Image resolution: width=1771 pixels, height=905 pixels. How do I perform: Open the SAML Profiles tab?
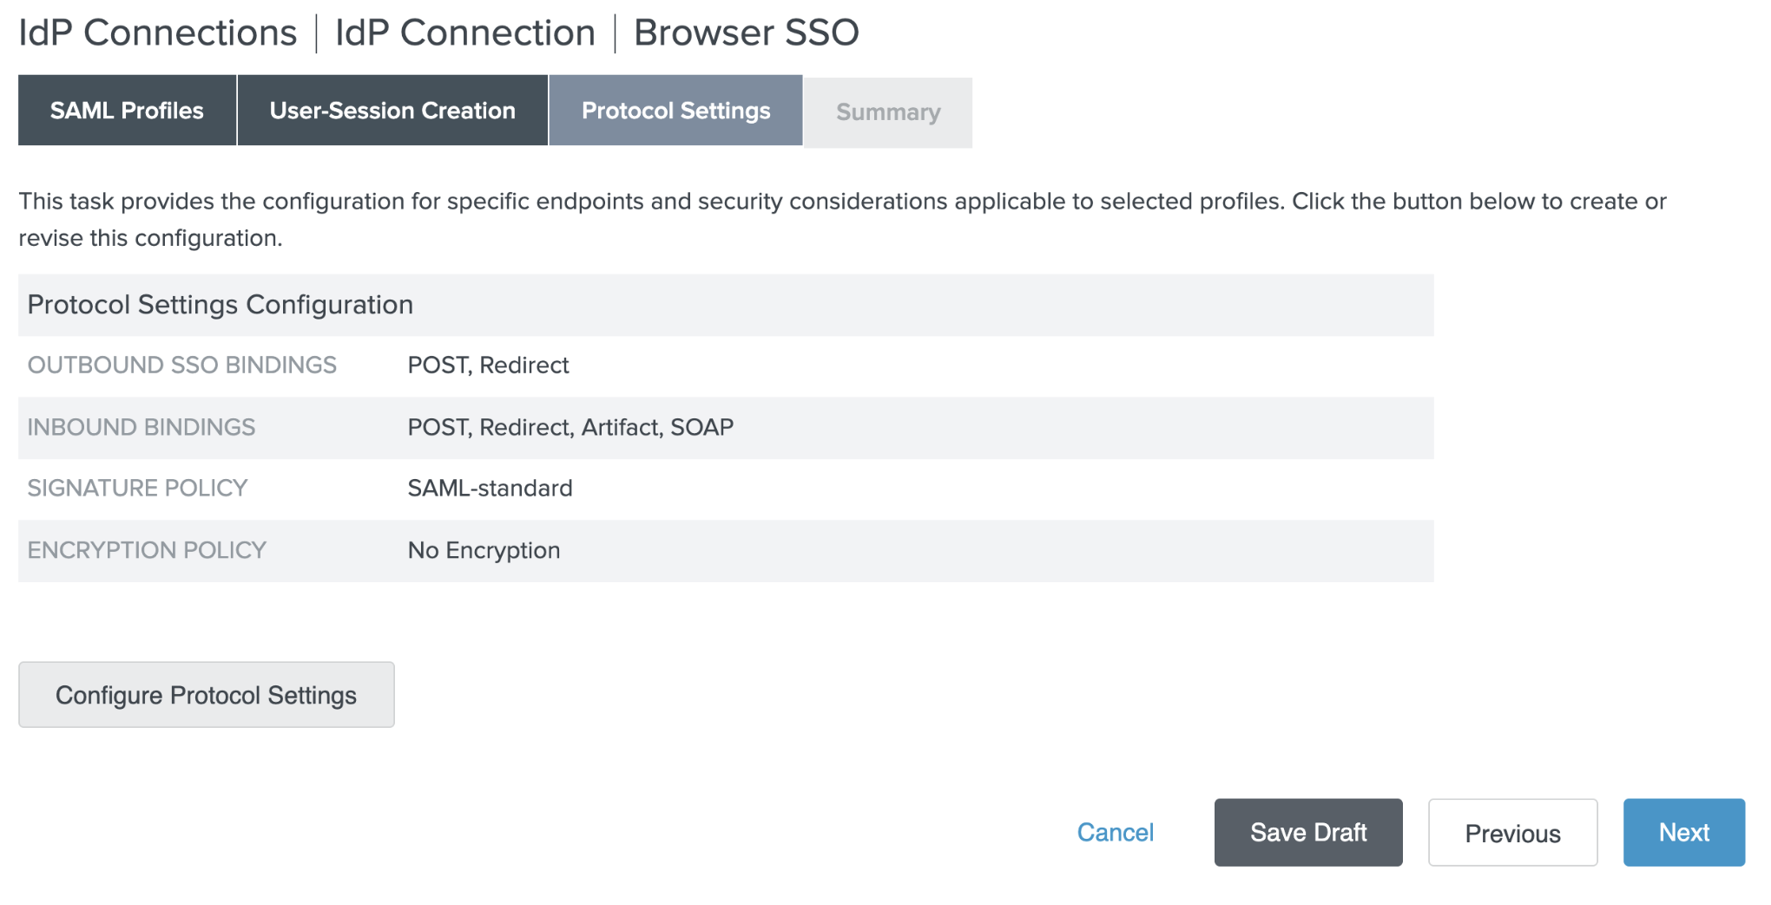coord(127,111)
